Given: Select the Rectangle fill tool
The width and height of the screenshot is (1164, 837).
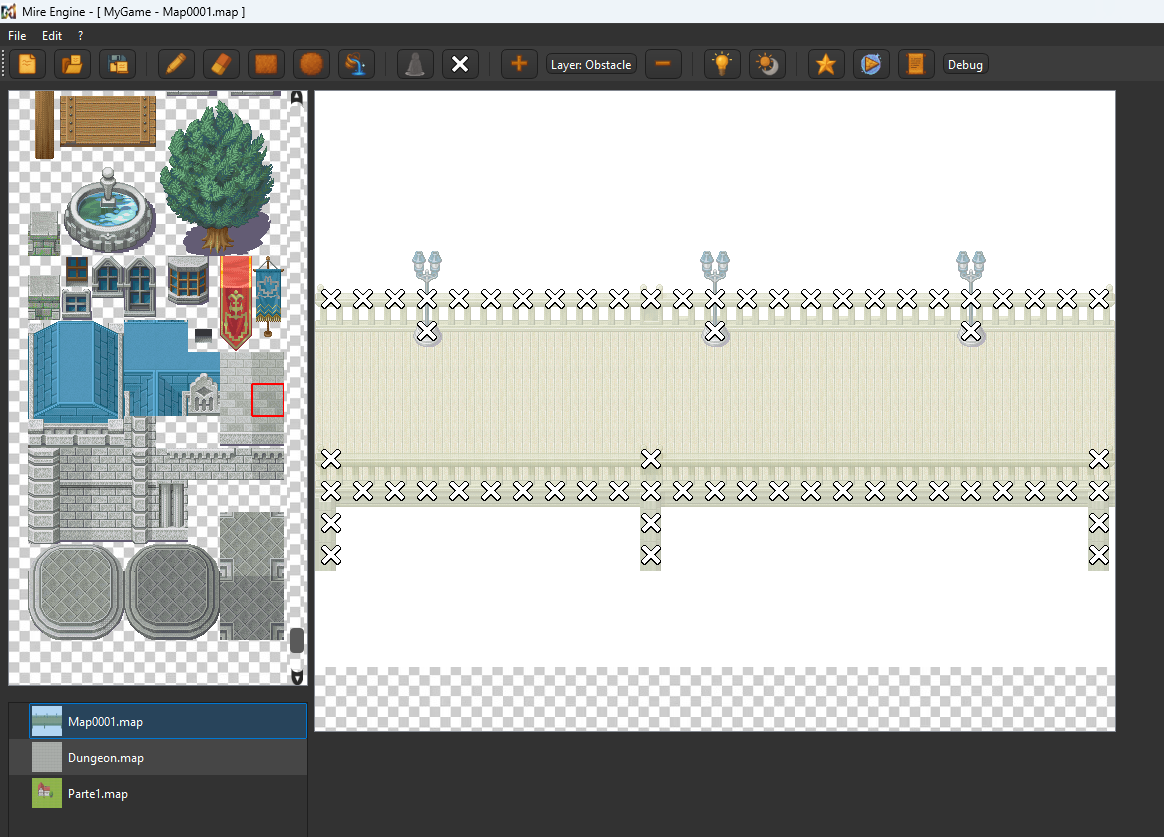Looking at the screenshot, I should [x=266, y=65].
